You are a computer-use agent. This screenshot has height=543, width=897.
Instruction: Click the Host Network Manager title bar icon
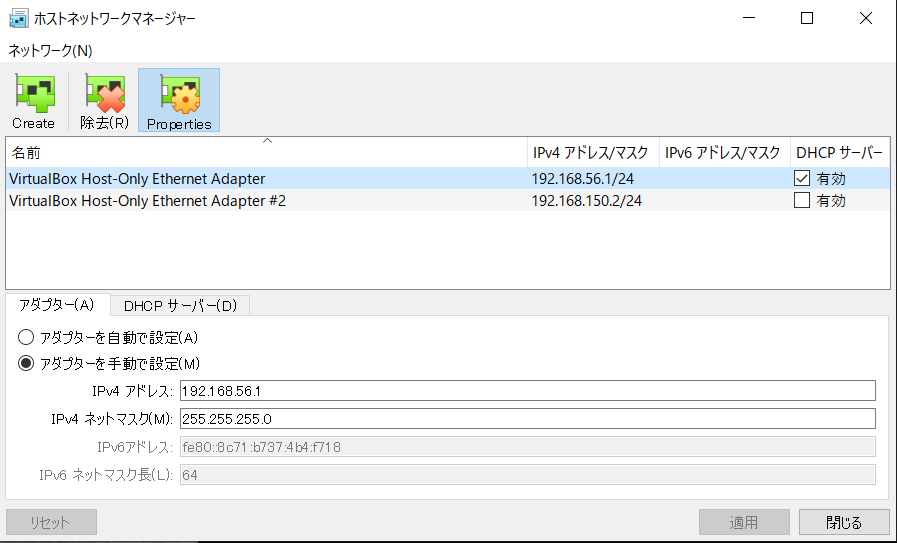tap(19, 18)
